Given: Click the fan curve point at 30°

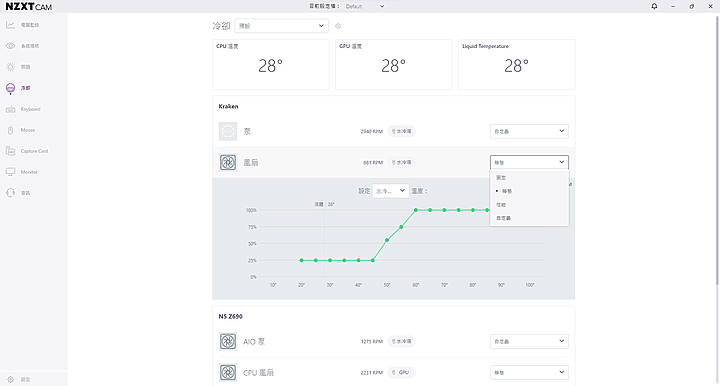Looking at the screenshot, I should click(x=330, y=260).
